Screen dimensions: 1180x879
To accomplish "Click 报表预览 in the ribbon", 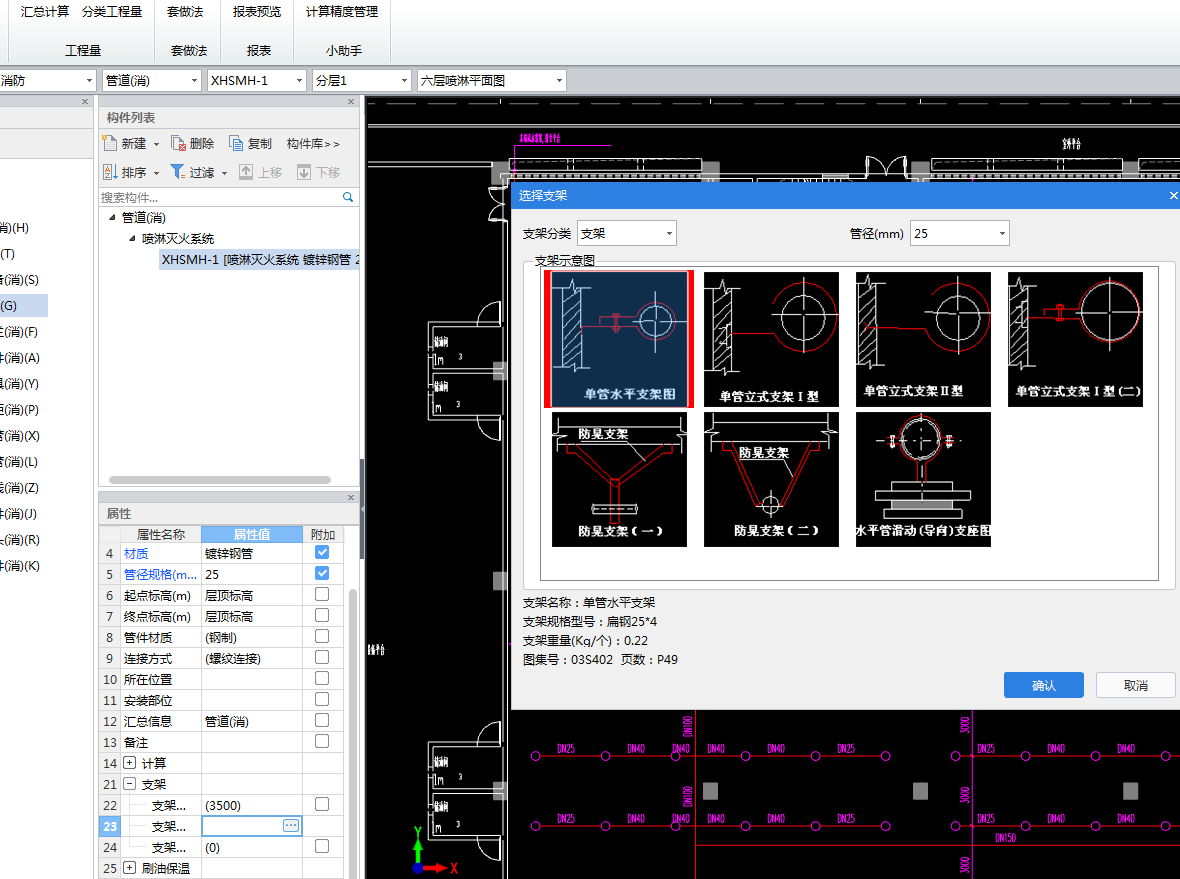I will (x=257, y=11).
